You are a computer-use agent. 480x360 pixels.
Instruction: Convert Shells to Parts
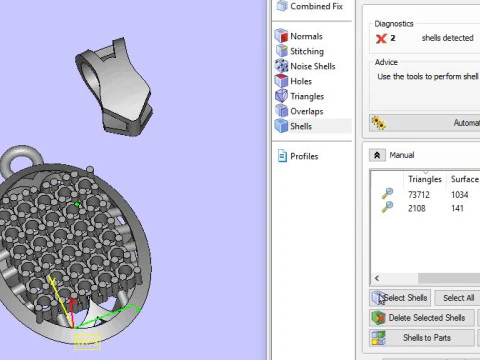click(x=422, y=338)
